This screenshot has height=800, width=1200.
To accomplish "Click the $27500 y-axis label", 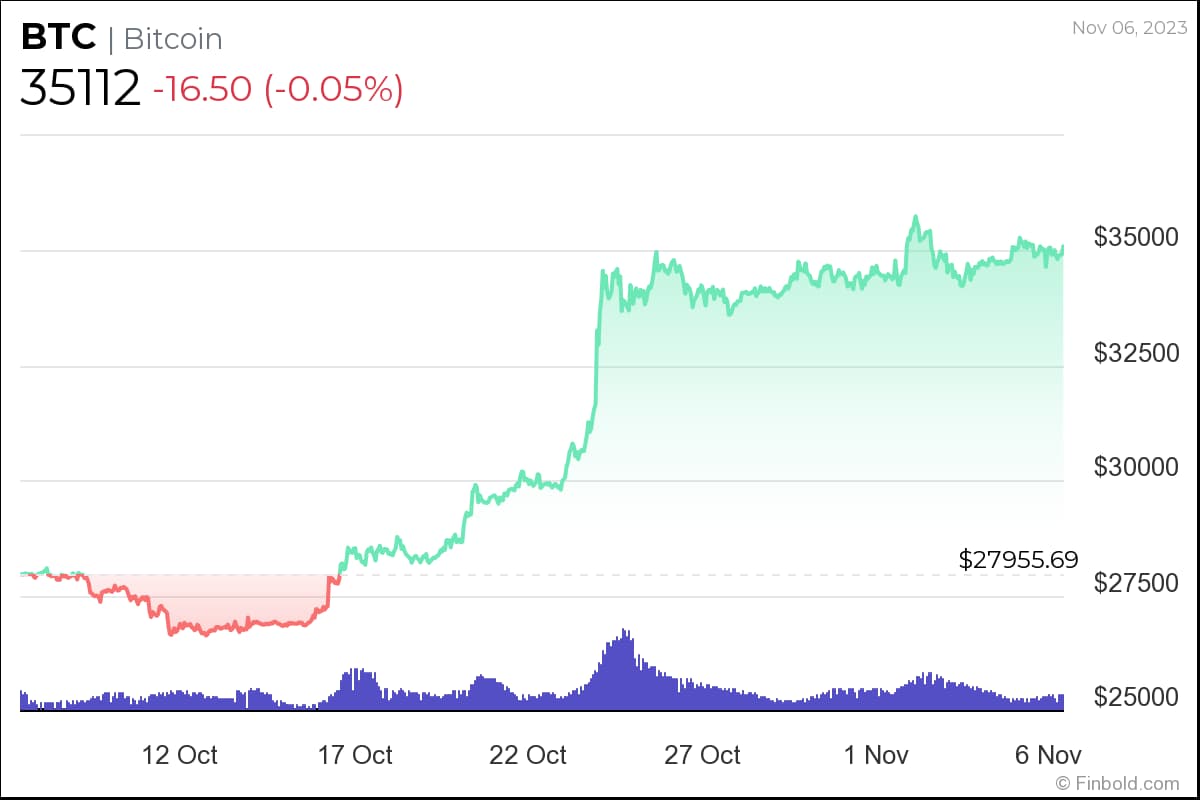I will pyautogui.click(x=1135, y=582).
